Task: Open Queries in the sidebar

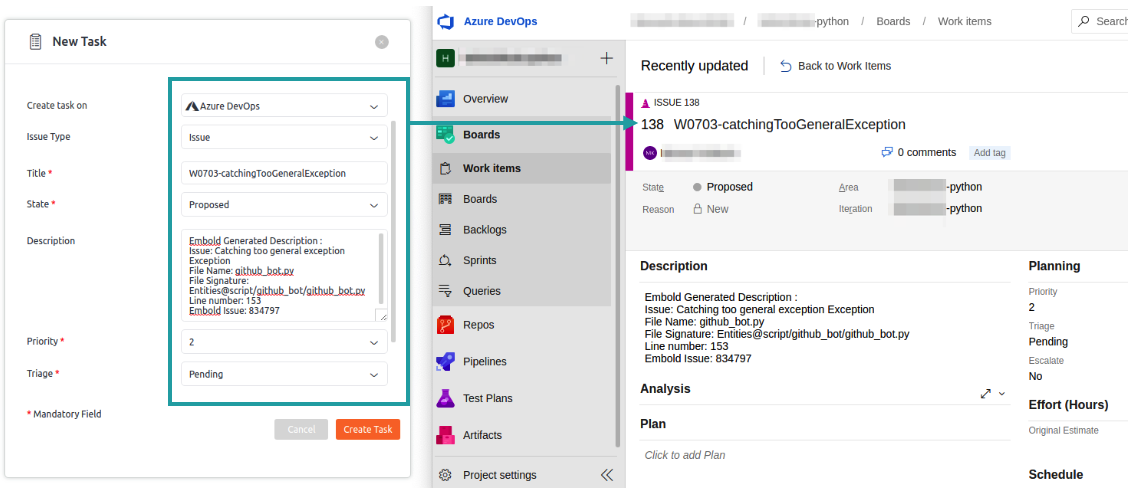Action: [482, 291]
